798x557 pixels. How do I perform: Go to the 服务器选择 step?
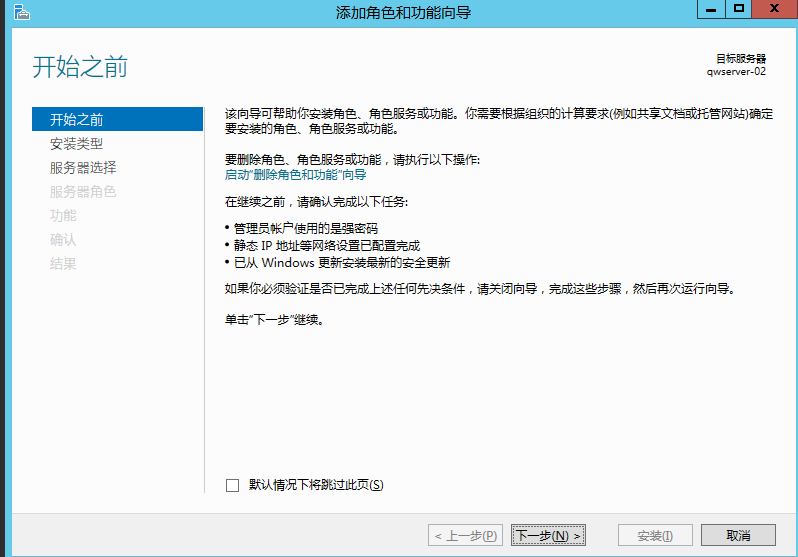tap(83, 168)
